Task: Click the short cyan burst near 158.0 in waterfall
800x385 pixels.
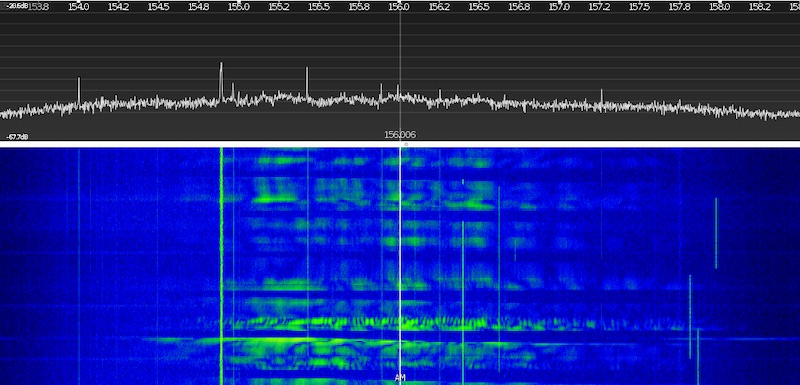Action: (x=716, y=233)
